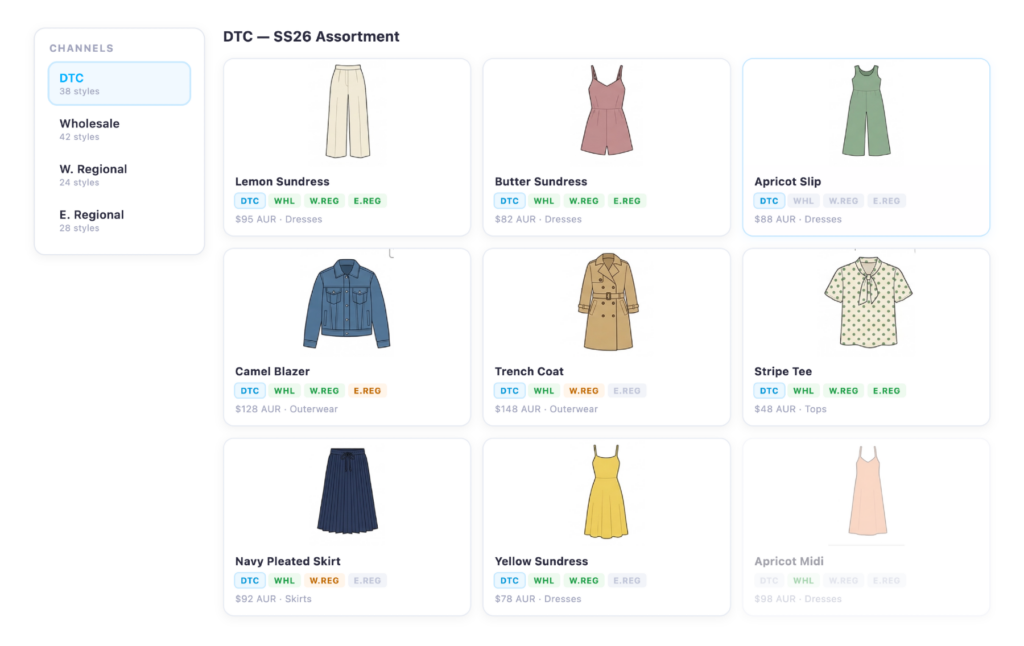
Task: Click the Stripe Tee illustration
Action: tap(866, 303)
